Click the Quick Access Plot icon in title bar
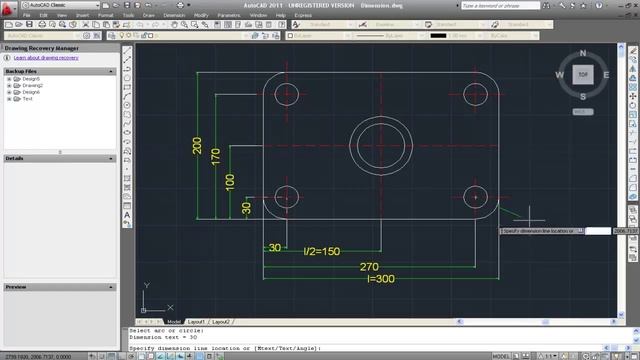Image resolution: width=640 pixels, height=360 pixels. click(180, 5)
